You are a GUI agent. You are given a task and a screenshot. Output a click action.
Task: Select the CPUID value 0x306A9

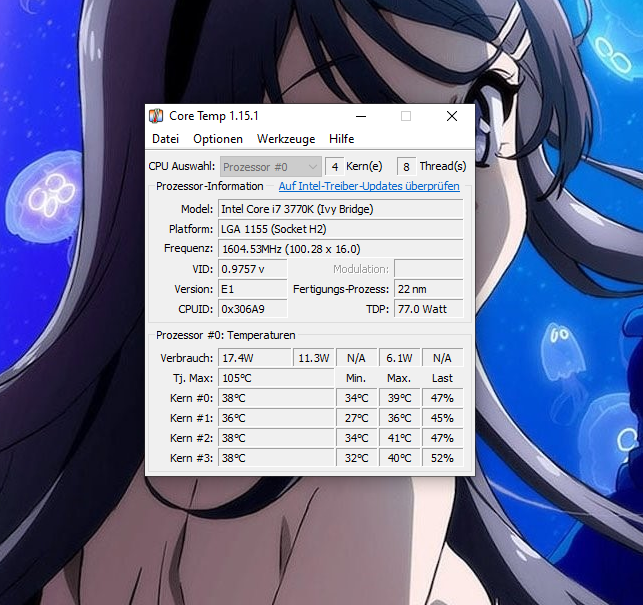coord(253,309)
